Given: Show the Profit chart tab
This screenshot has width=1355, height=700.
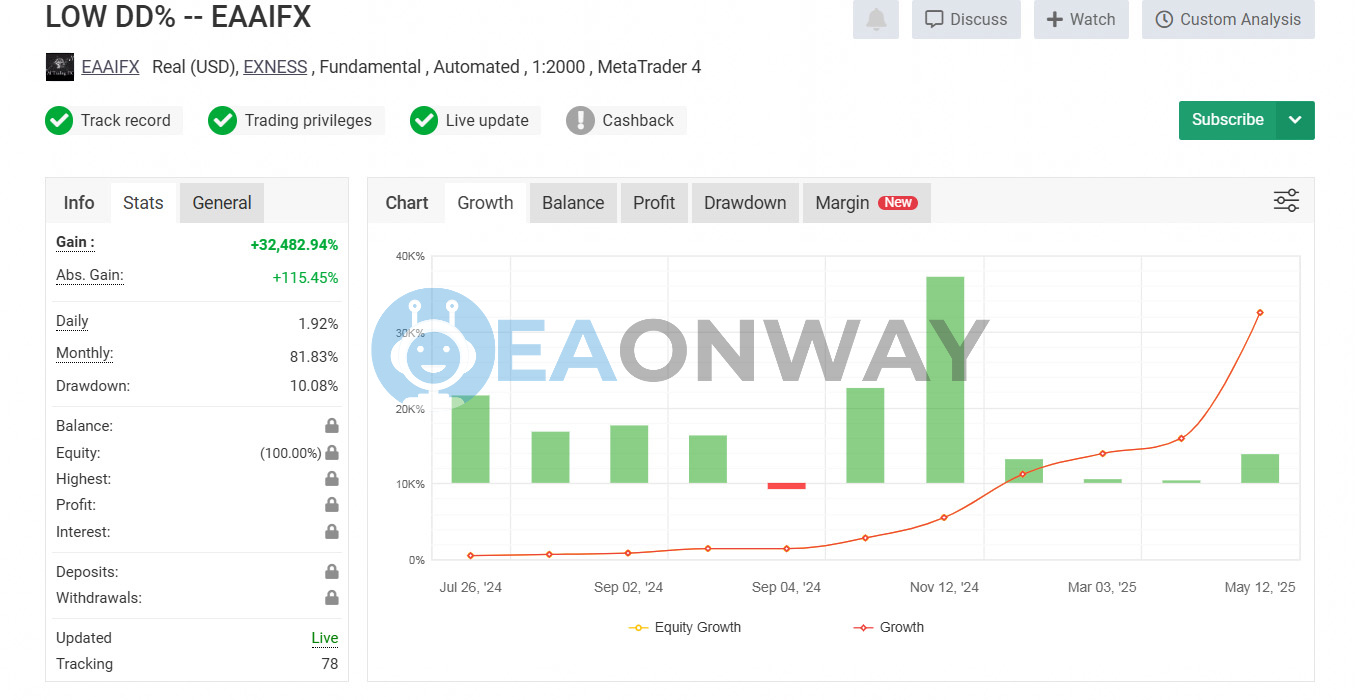Looking at the screenshot, I should point(654,203).
